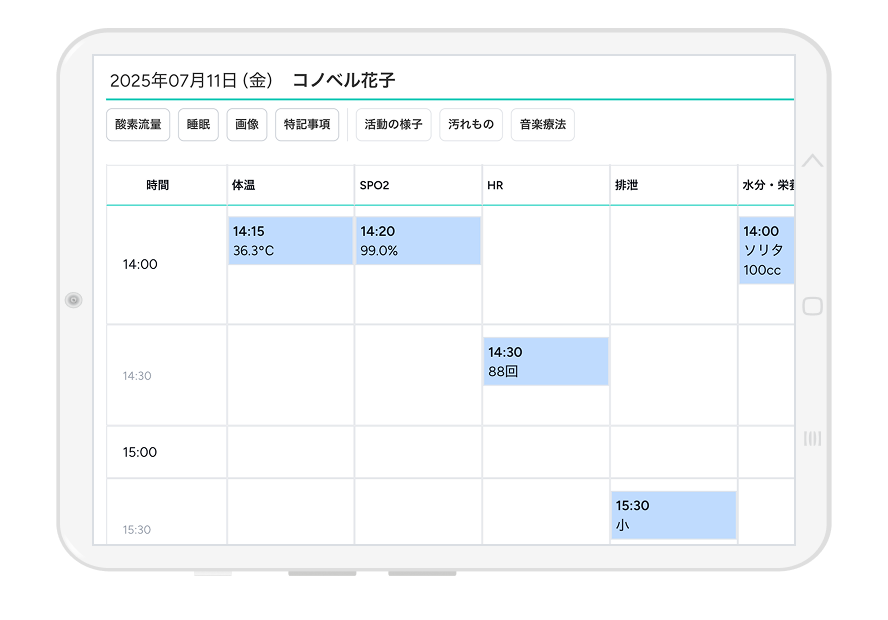Open the 睡眠 record button
Screen dimensions: 888x620
[198, 125]
